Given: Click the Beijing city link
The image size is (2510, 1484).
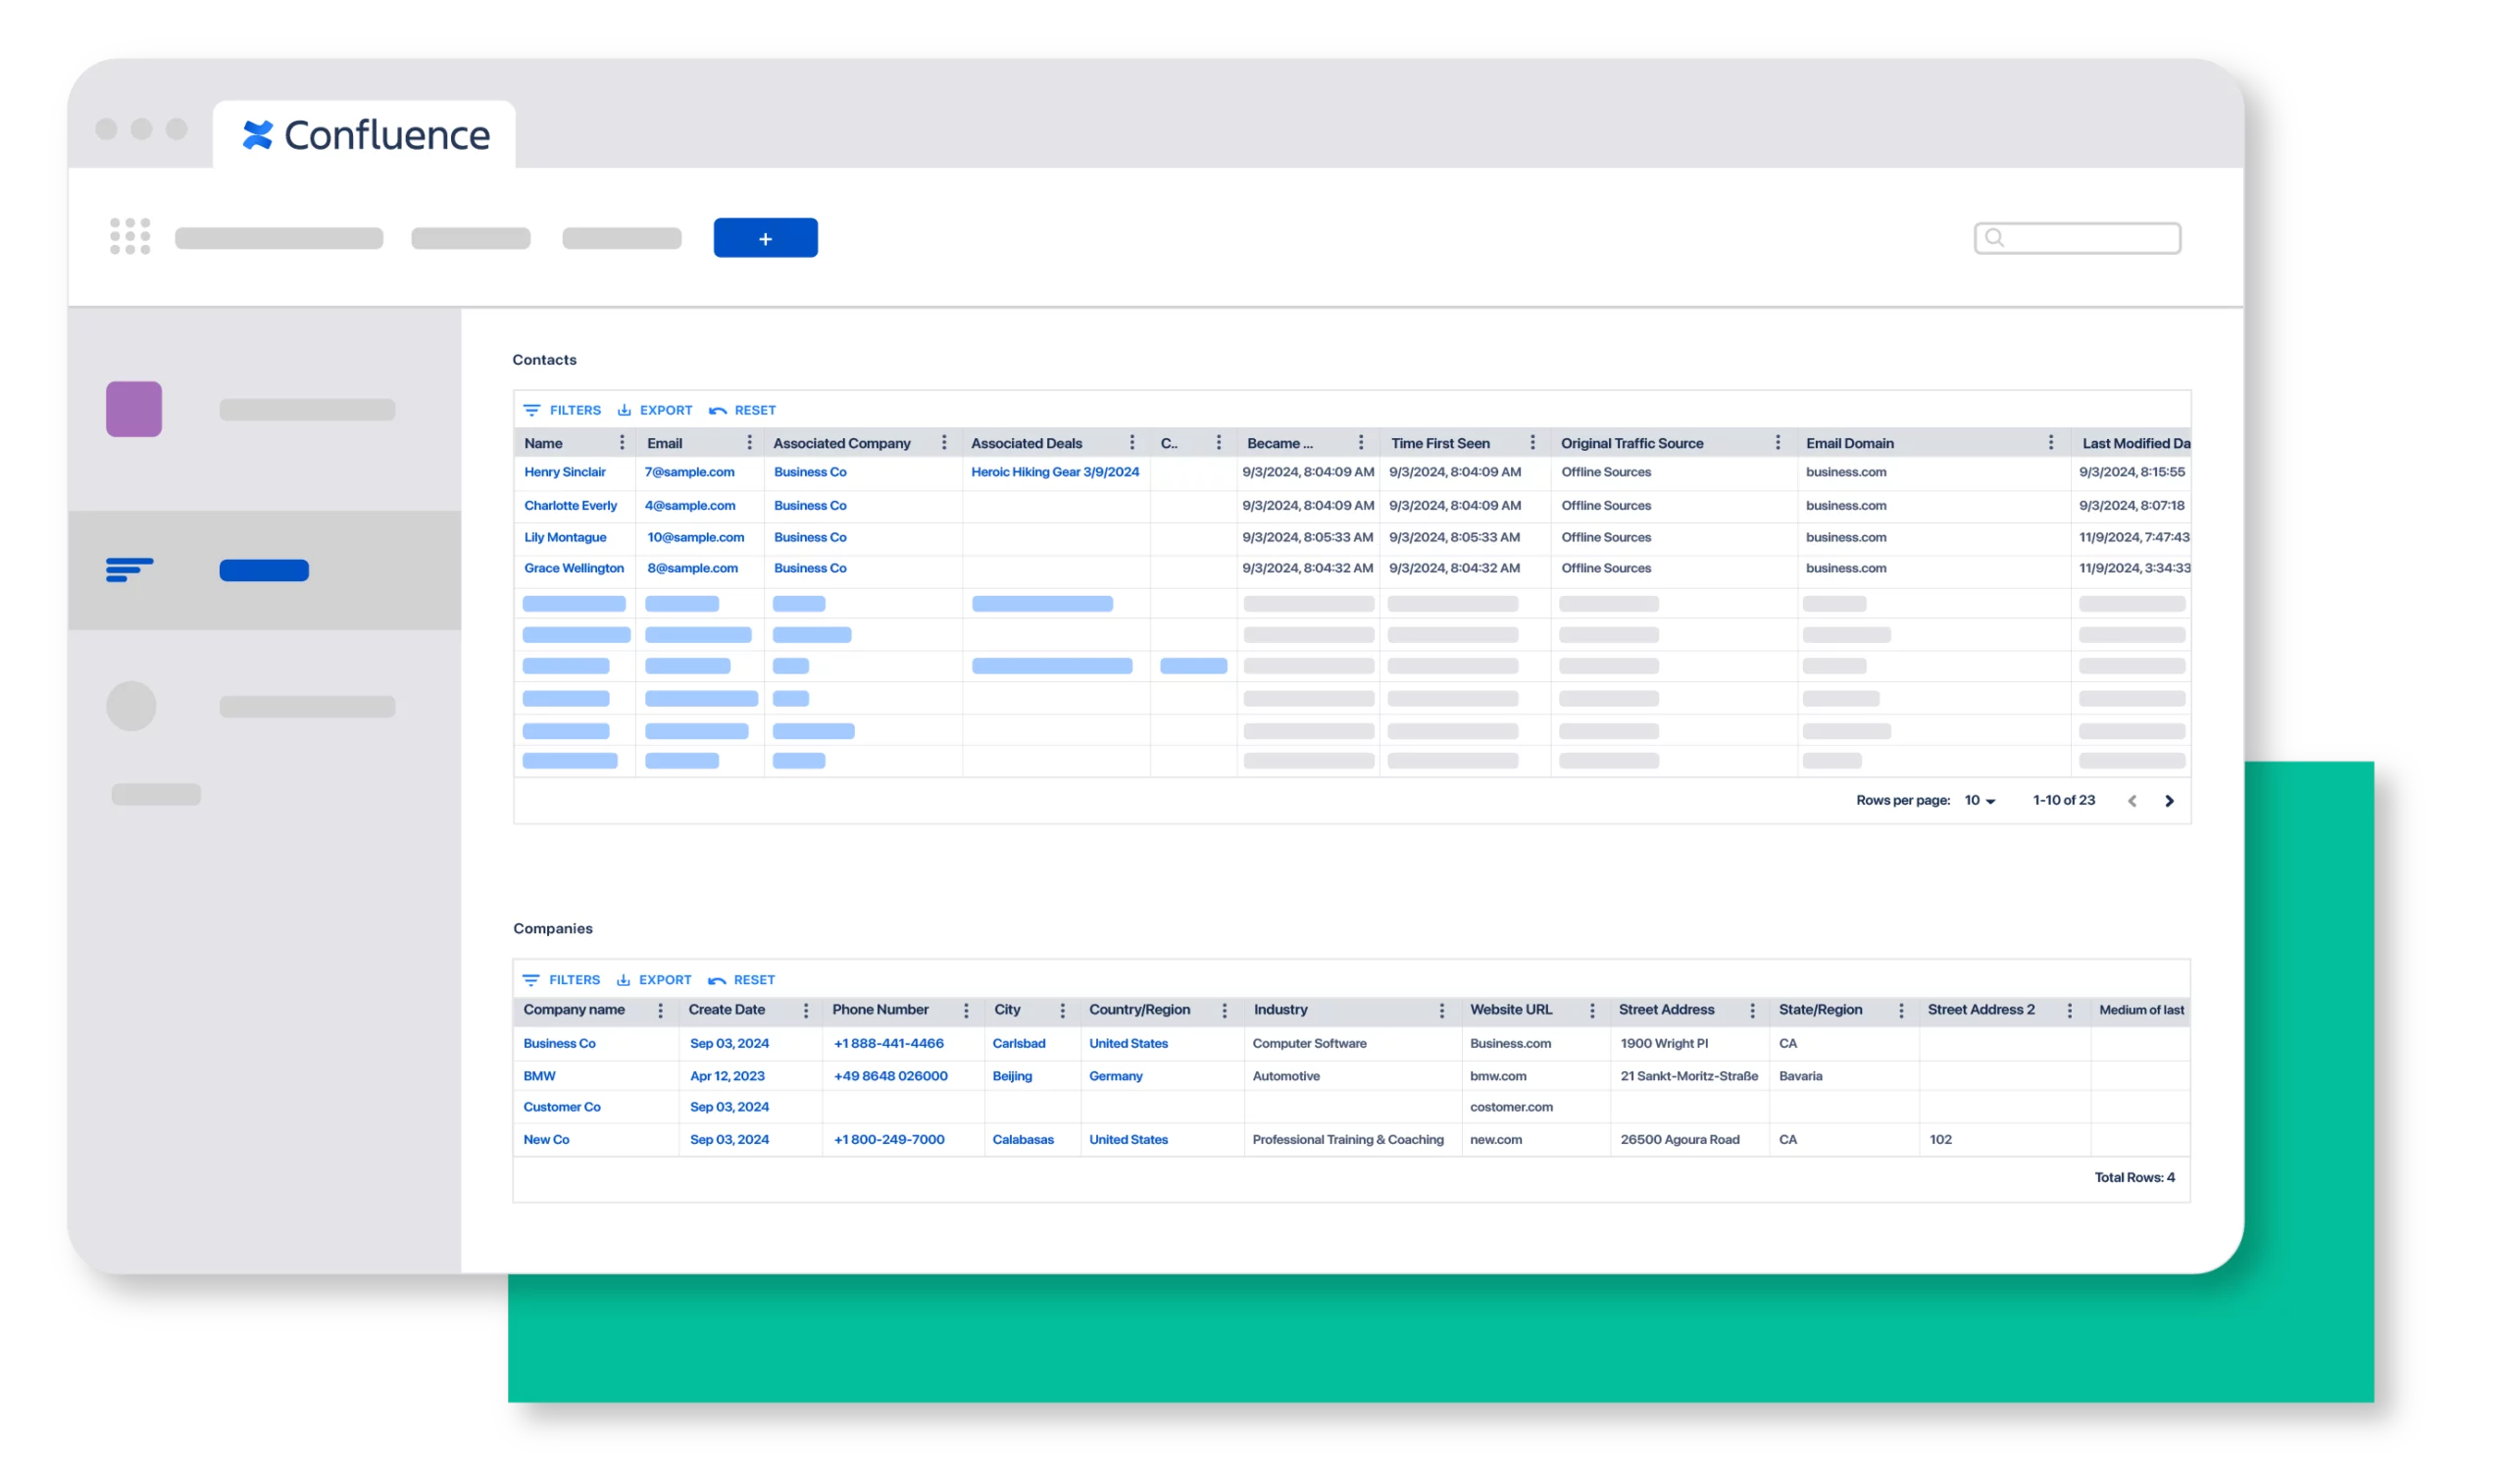Looking at the screenshot, I should pos(1012,1077).
